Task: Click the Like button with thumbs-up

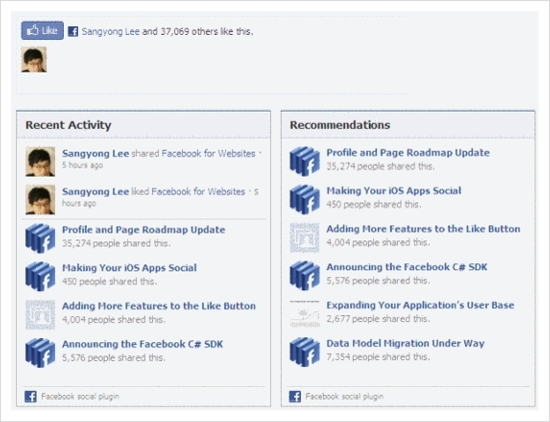Action: (42, 31)
